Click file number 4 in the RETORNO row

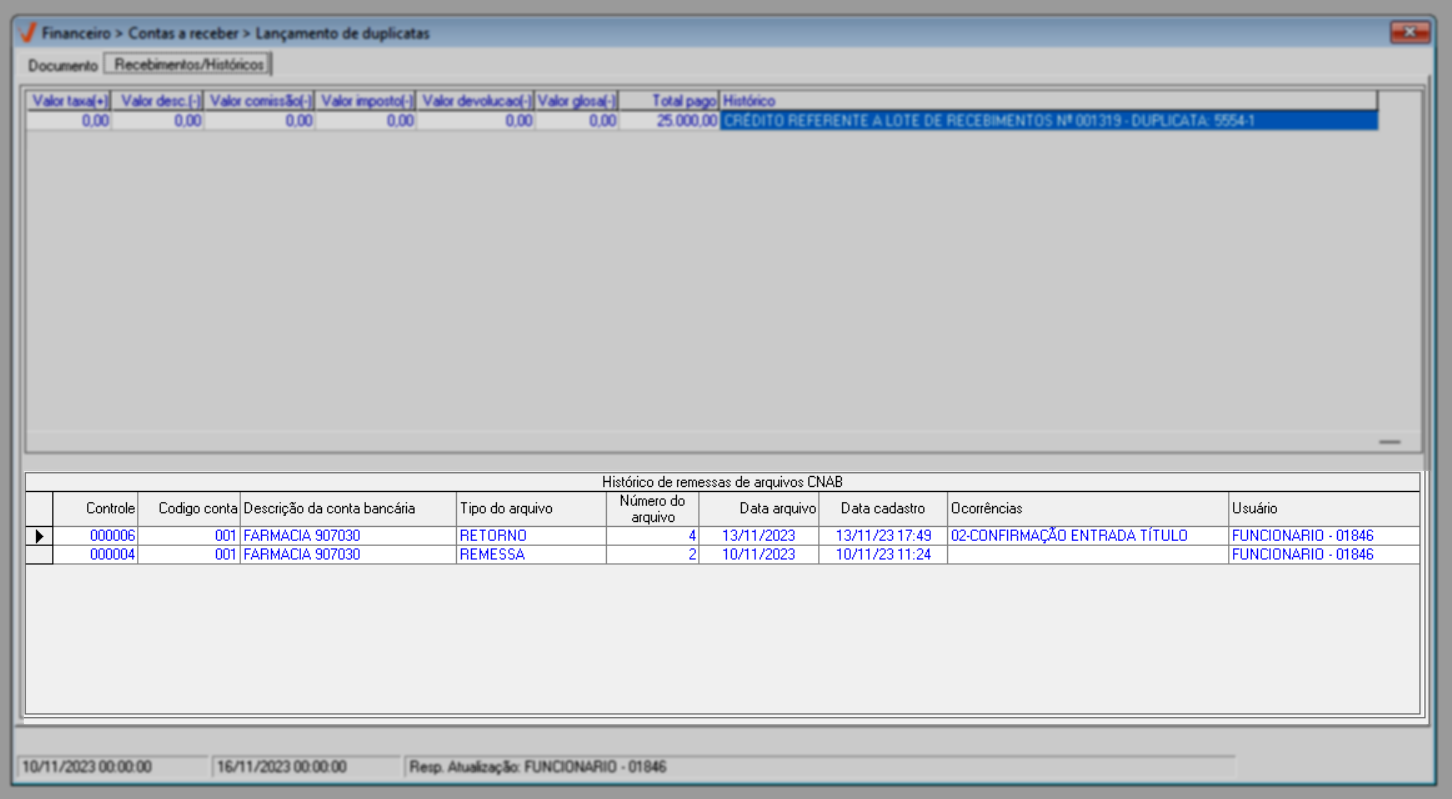[652, 536]
